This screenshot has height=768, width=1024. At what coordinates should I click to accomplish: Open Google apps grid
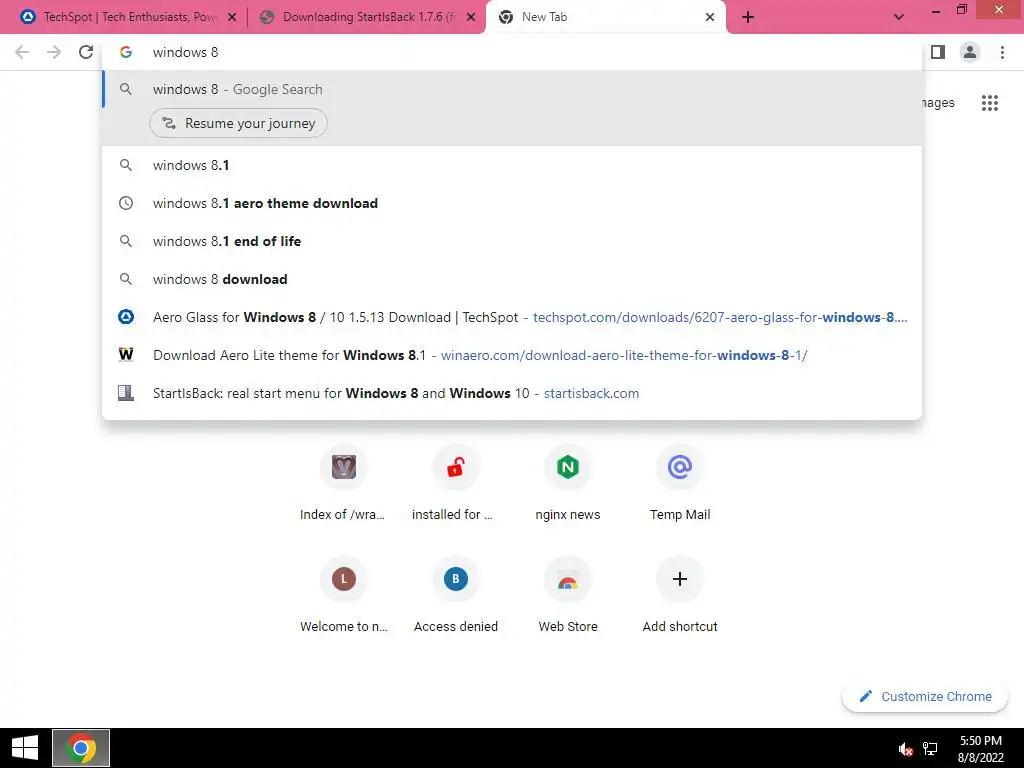990,103
